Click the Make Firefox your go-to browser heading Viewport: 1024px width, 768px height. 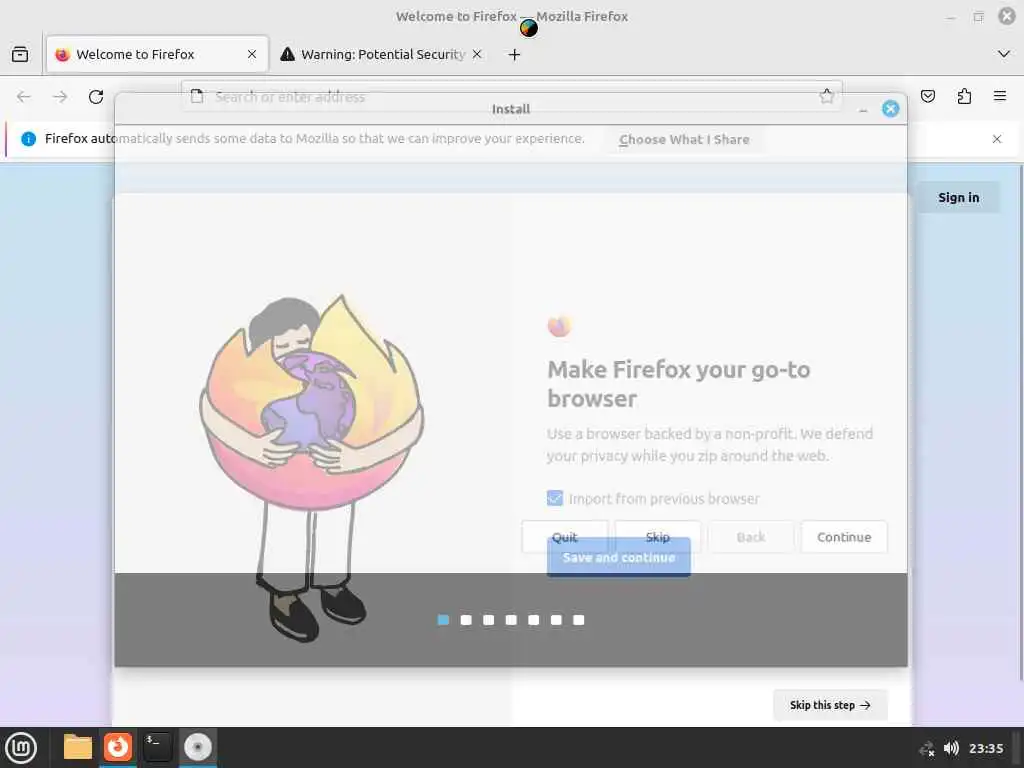(x=679, y=384)
